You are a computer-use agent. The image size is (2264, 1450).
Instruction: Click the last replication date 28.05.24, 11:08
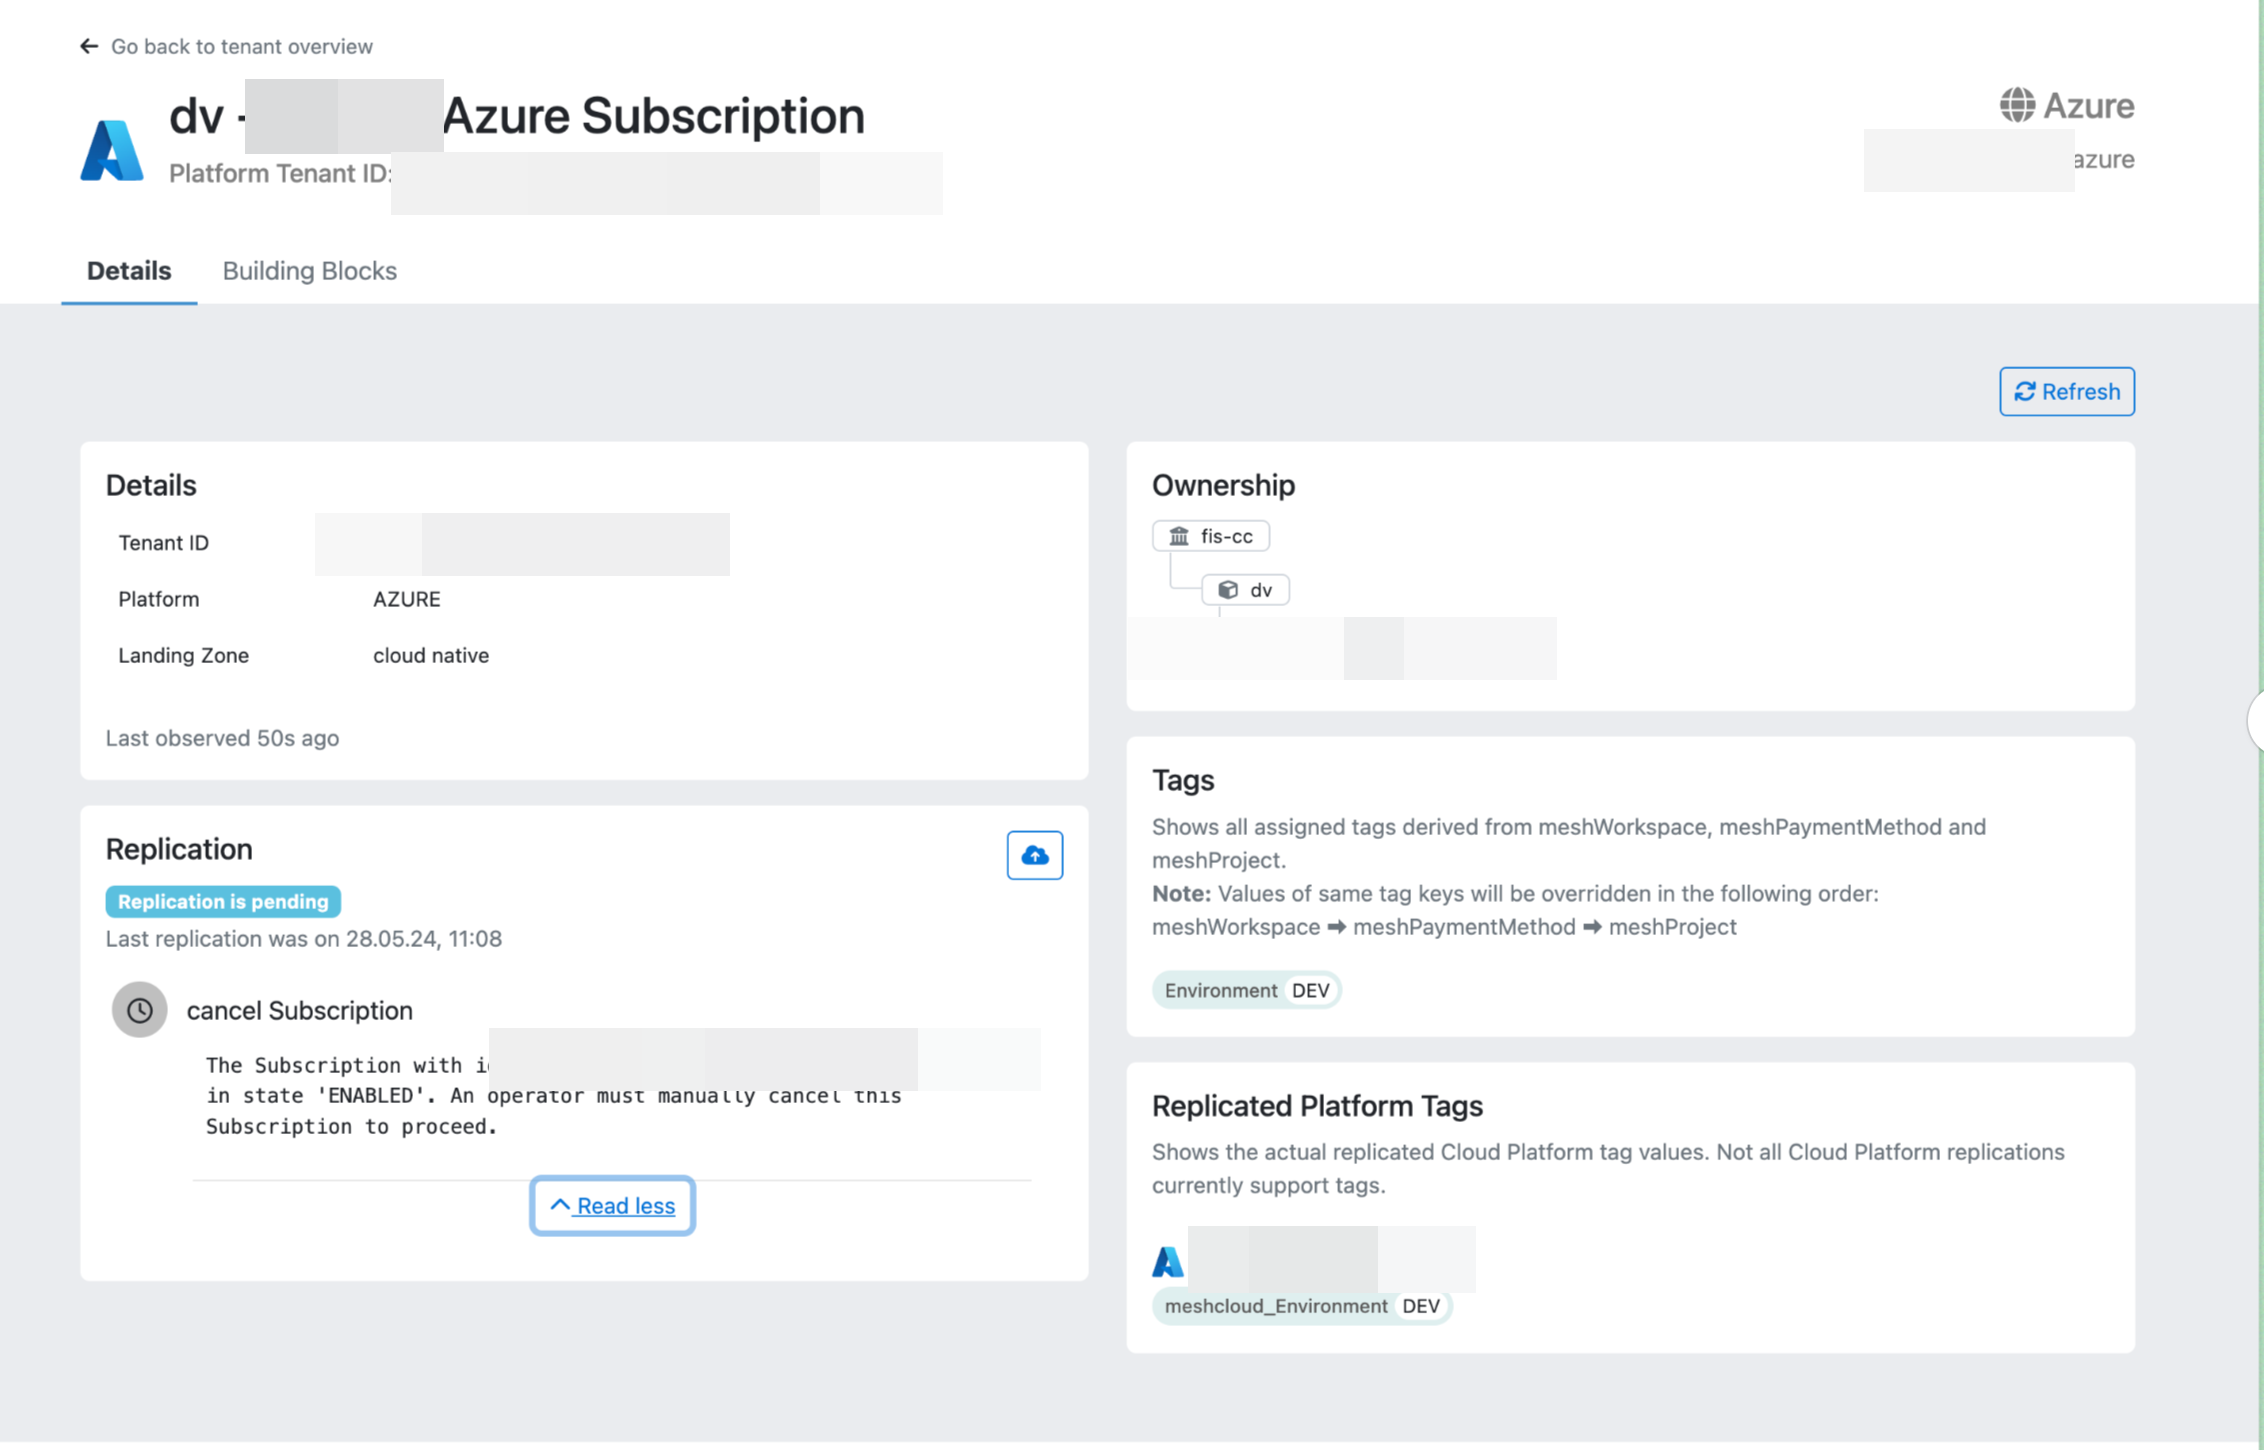[423, 939]
